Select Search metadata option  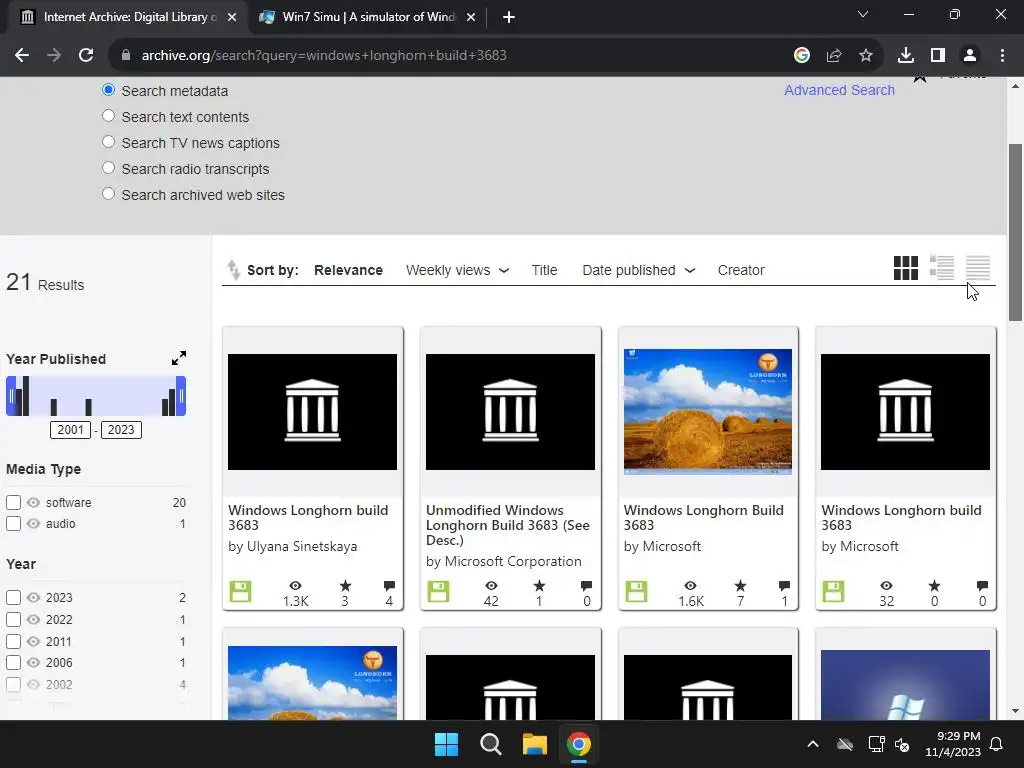pyautogui.click(x=108, y=90)
